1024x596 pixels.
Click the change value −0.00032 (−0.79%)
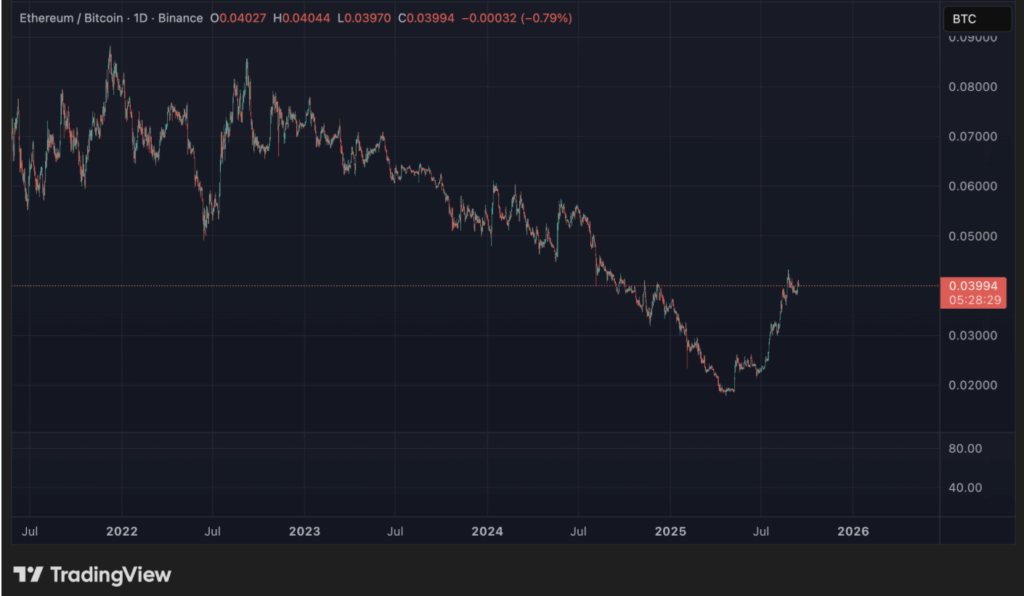tap(517, 18)
